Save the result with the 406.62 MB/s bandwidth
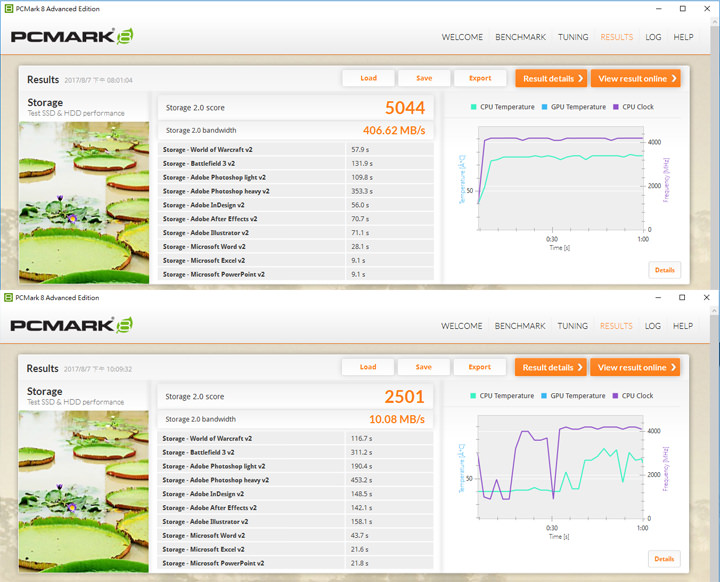Screen dimensions: 720x582 424,78
